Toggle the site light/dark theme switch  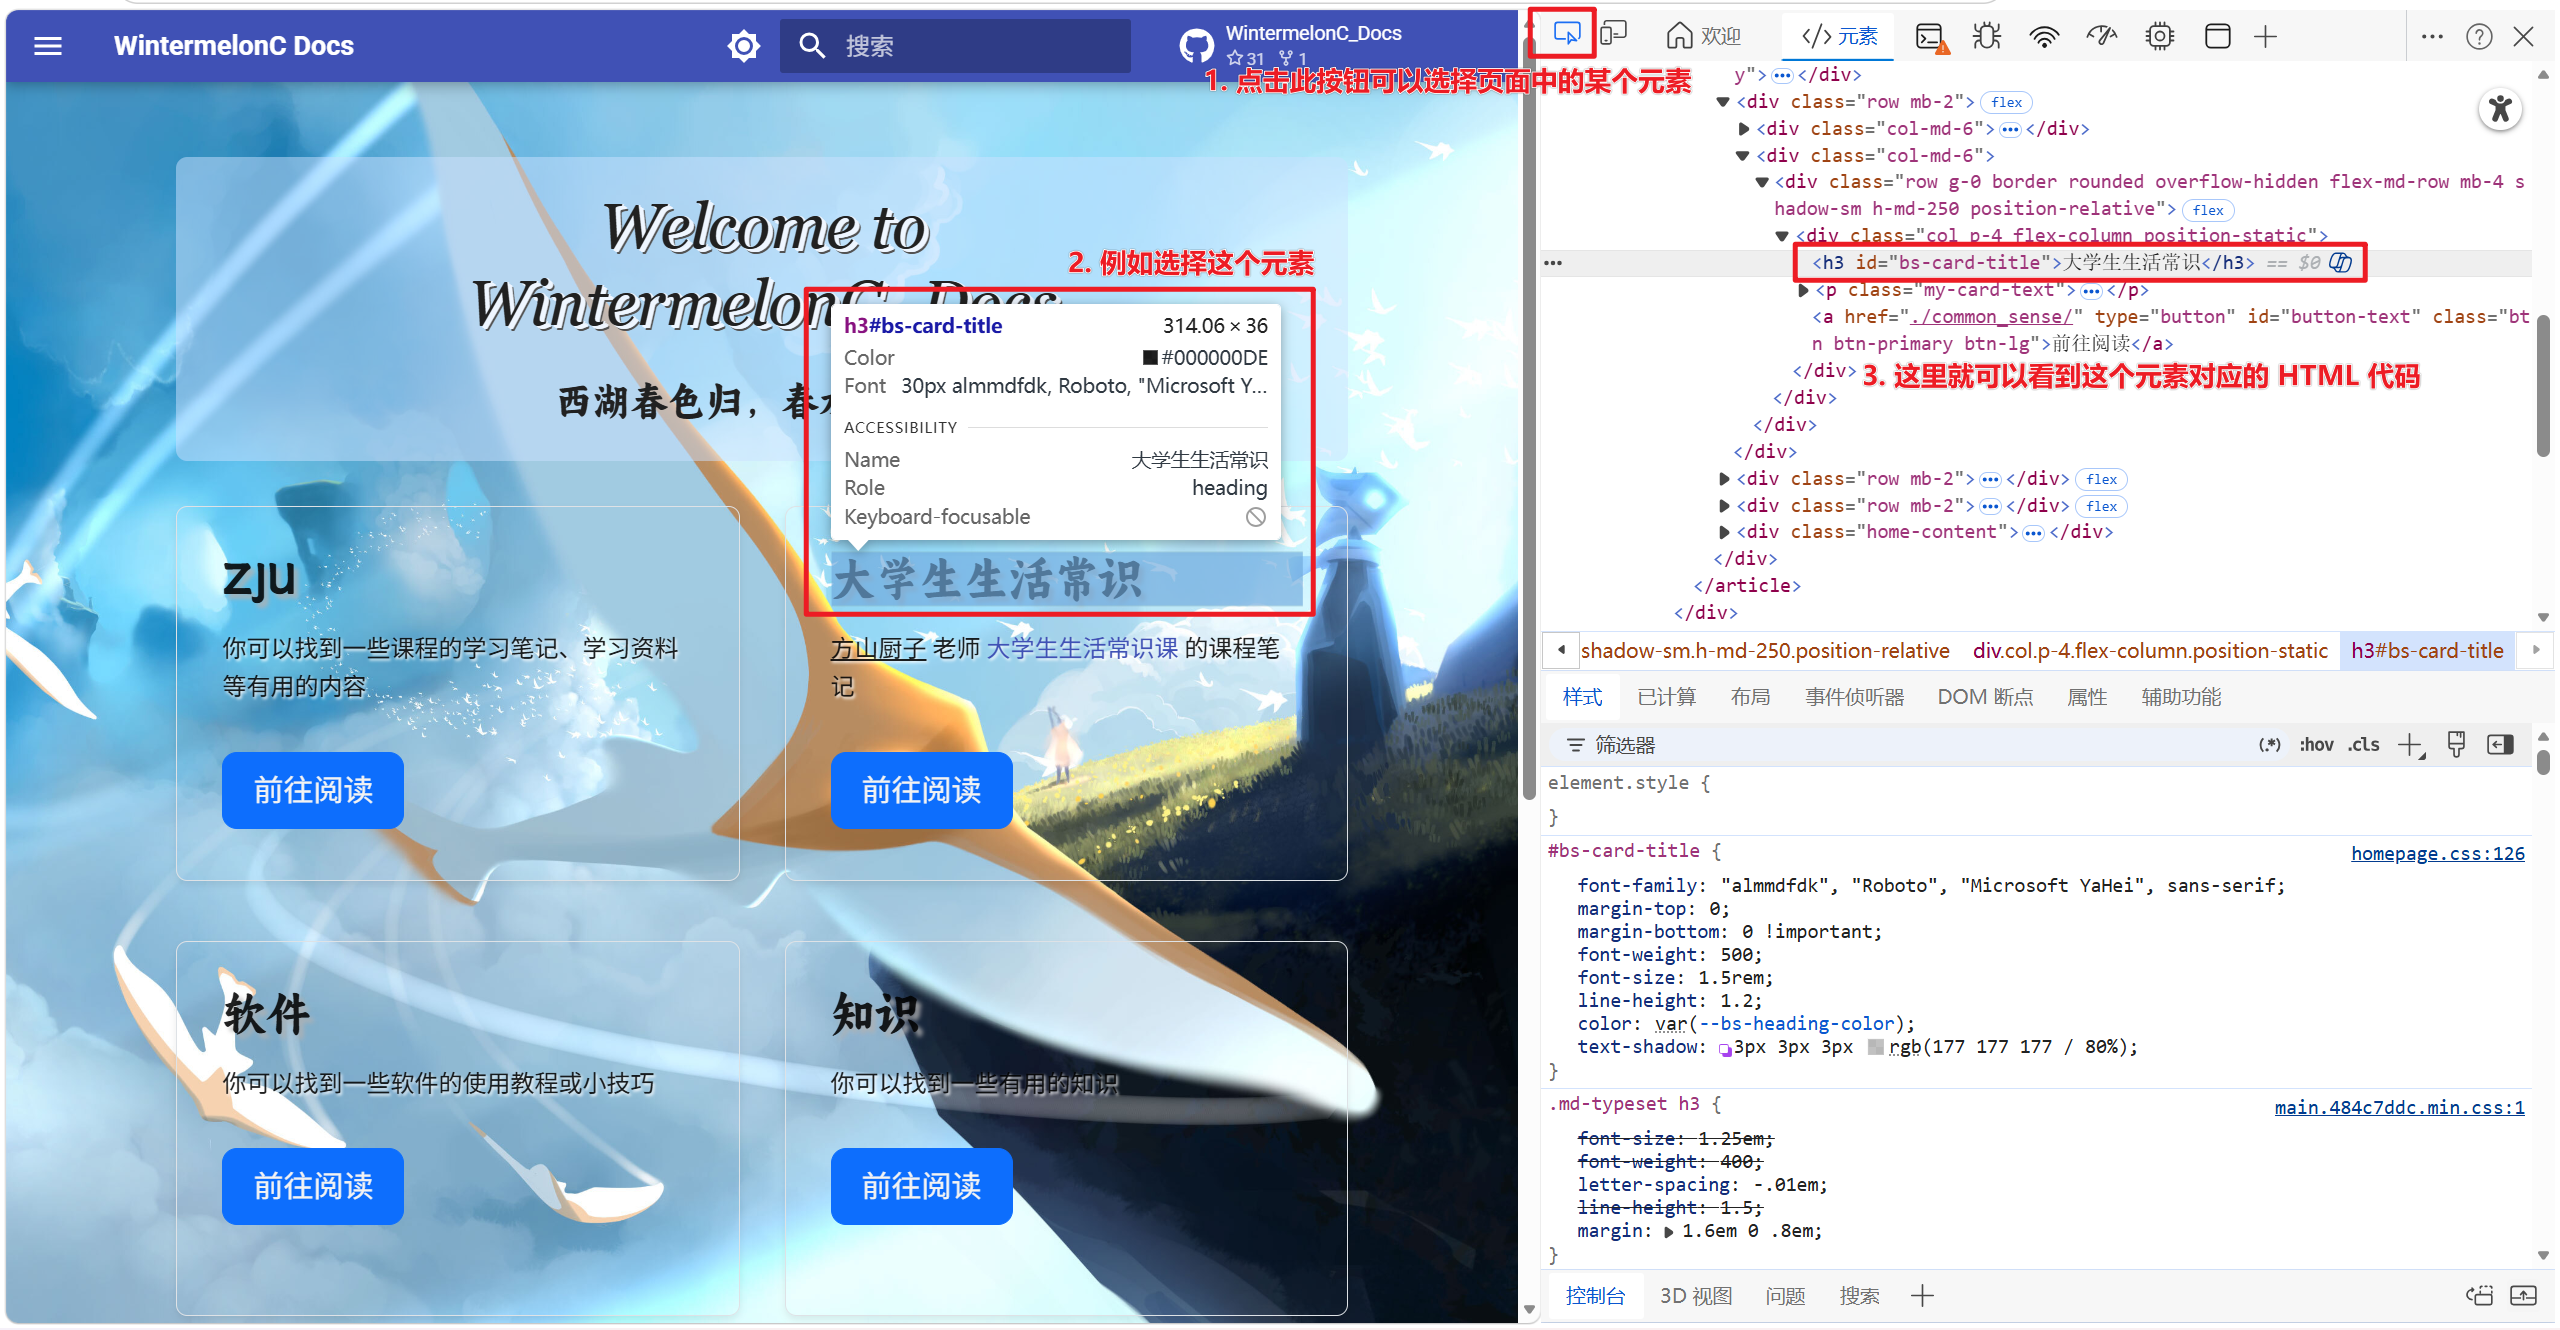coord(743,46)
